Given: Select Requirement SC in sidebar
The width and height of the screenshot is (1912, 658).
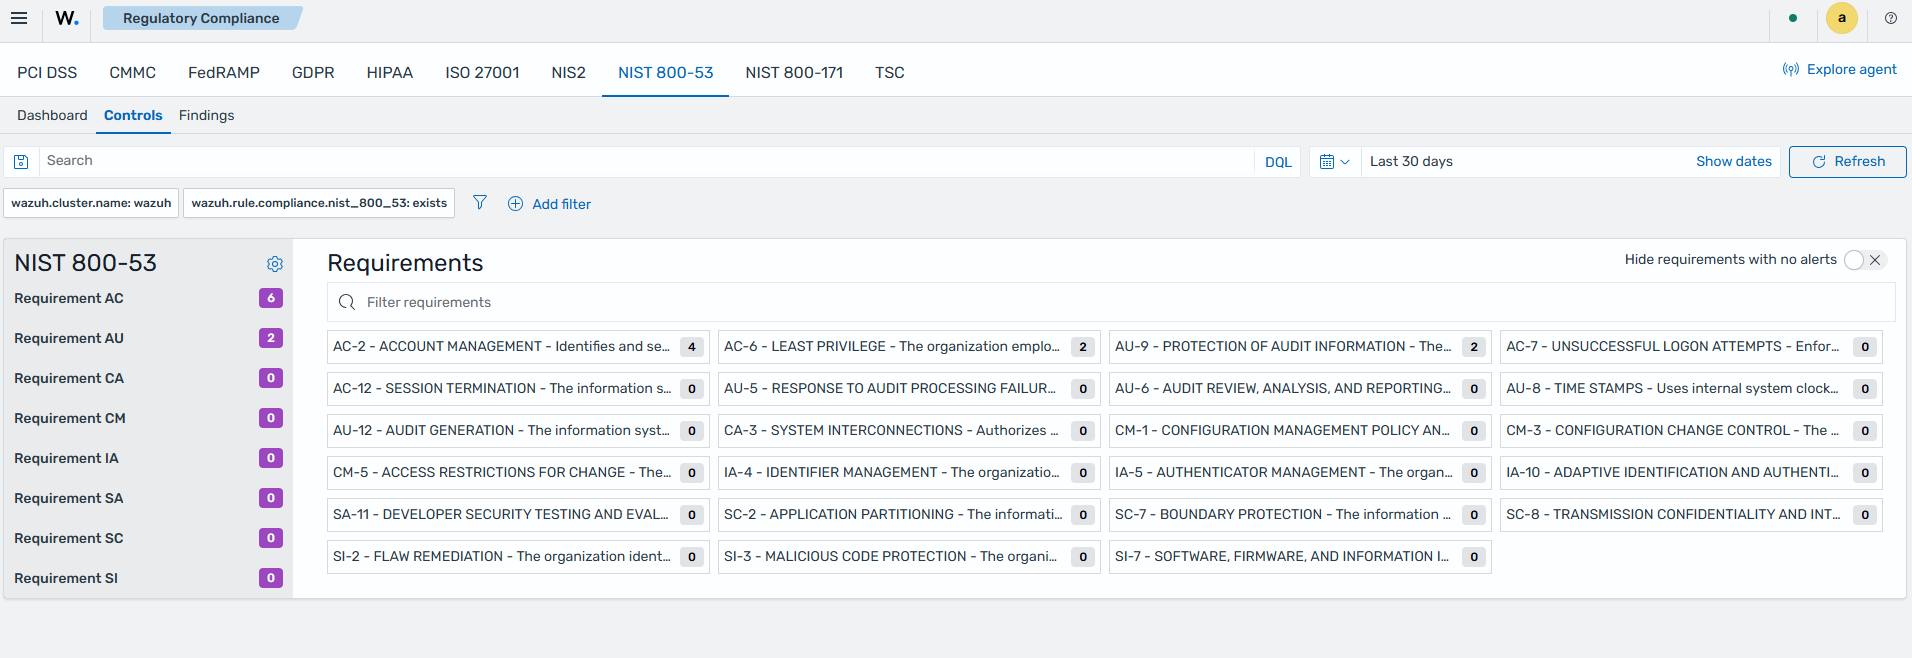Looking at the screenshot, I should point(148,538).
